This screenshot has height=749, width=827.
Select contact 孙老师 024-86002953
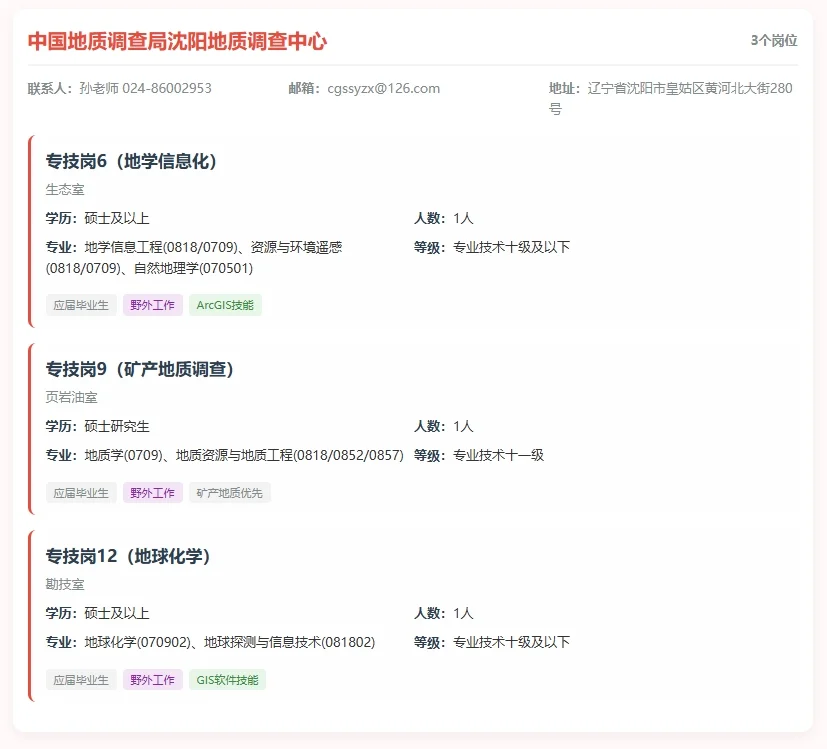coord(146,88)
